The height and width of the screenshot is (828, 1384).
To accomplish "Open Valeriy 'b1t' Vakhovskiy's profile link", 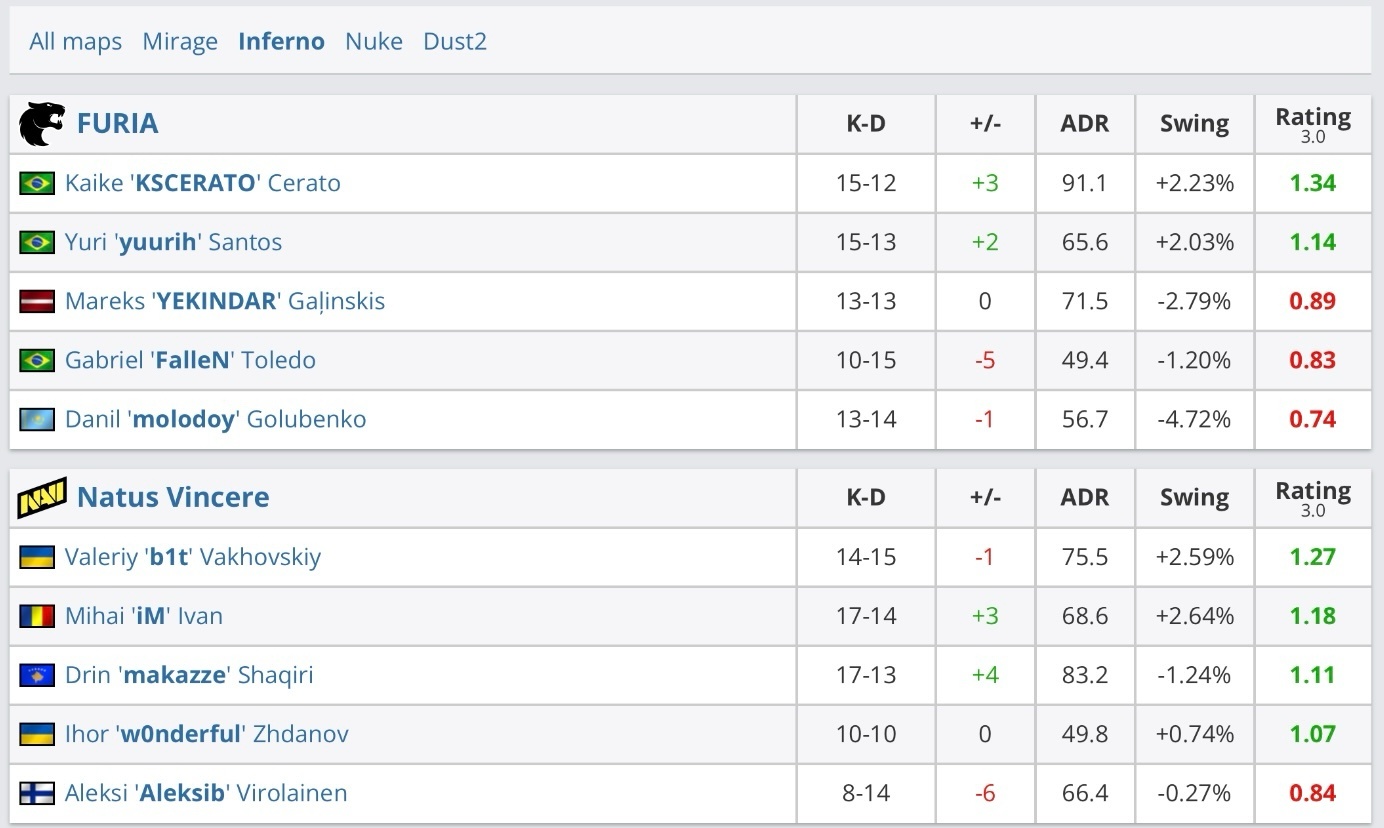I will 193,557.
